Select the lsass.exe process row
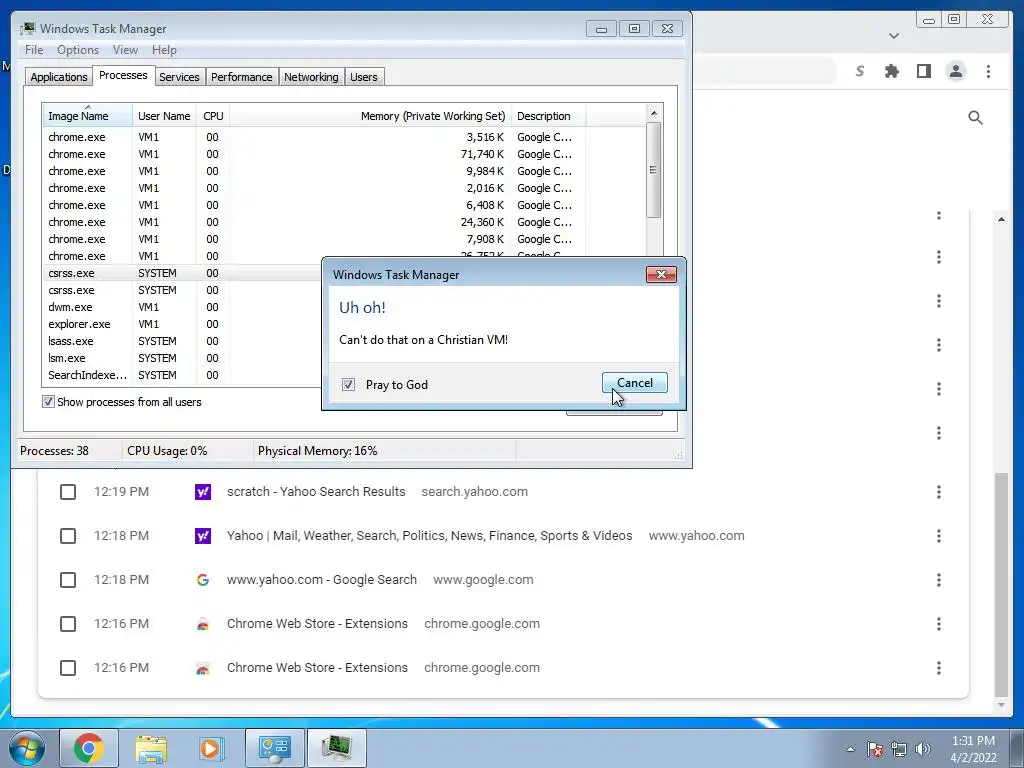Viewport: 1024px width, 768px height. (181, 341)
